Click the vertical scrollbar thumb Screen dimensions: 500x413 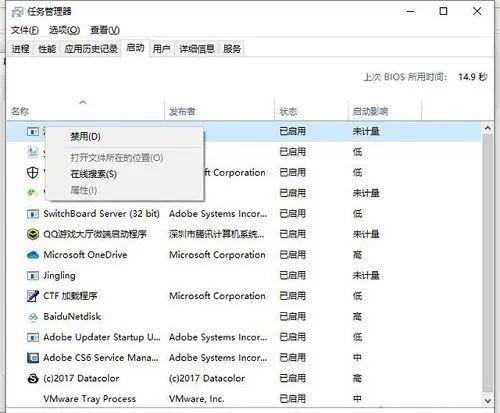point(488,263)
